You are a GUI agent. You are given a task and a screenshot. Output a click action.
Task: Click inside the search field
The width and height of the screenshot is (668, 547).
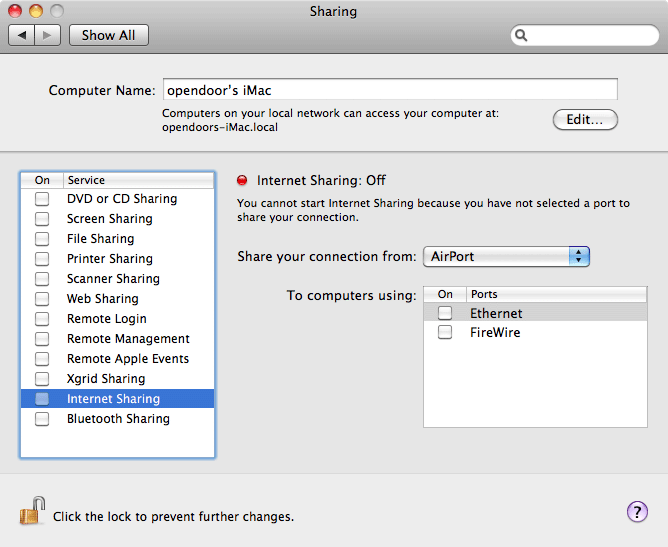point(590,35)
